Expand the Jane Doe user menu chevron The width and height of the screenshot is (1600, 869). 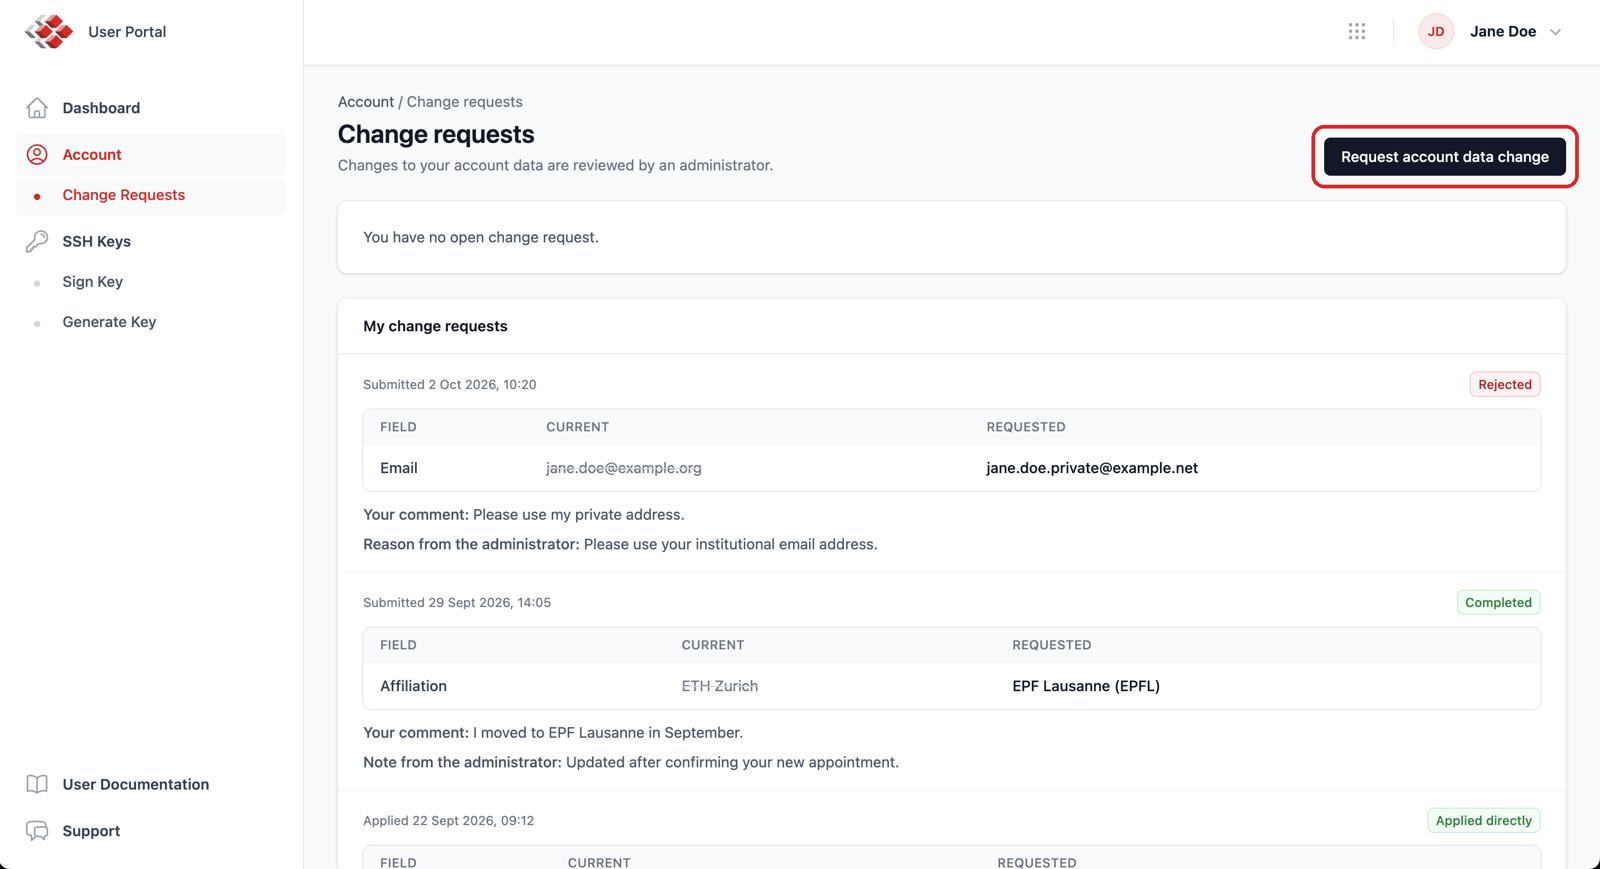(1556, 32)
